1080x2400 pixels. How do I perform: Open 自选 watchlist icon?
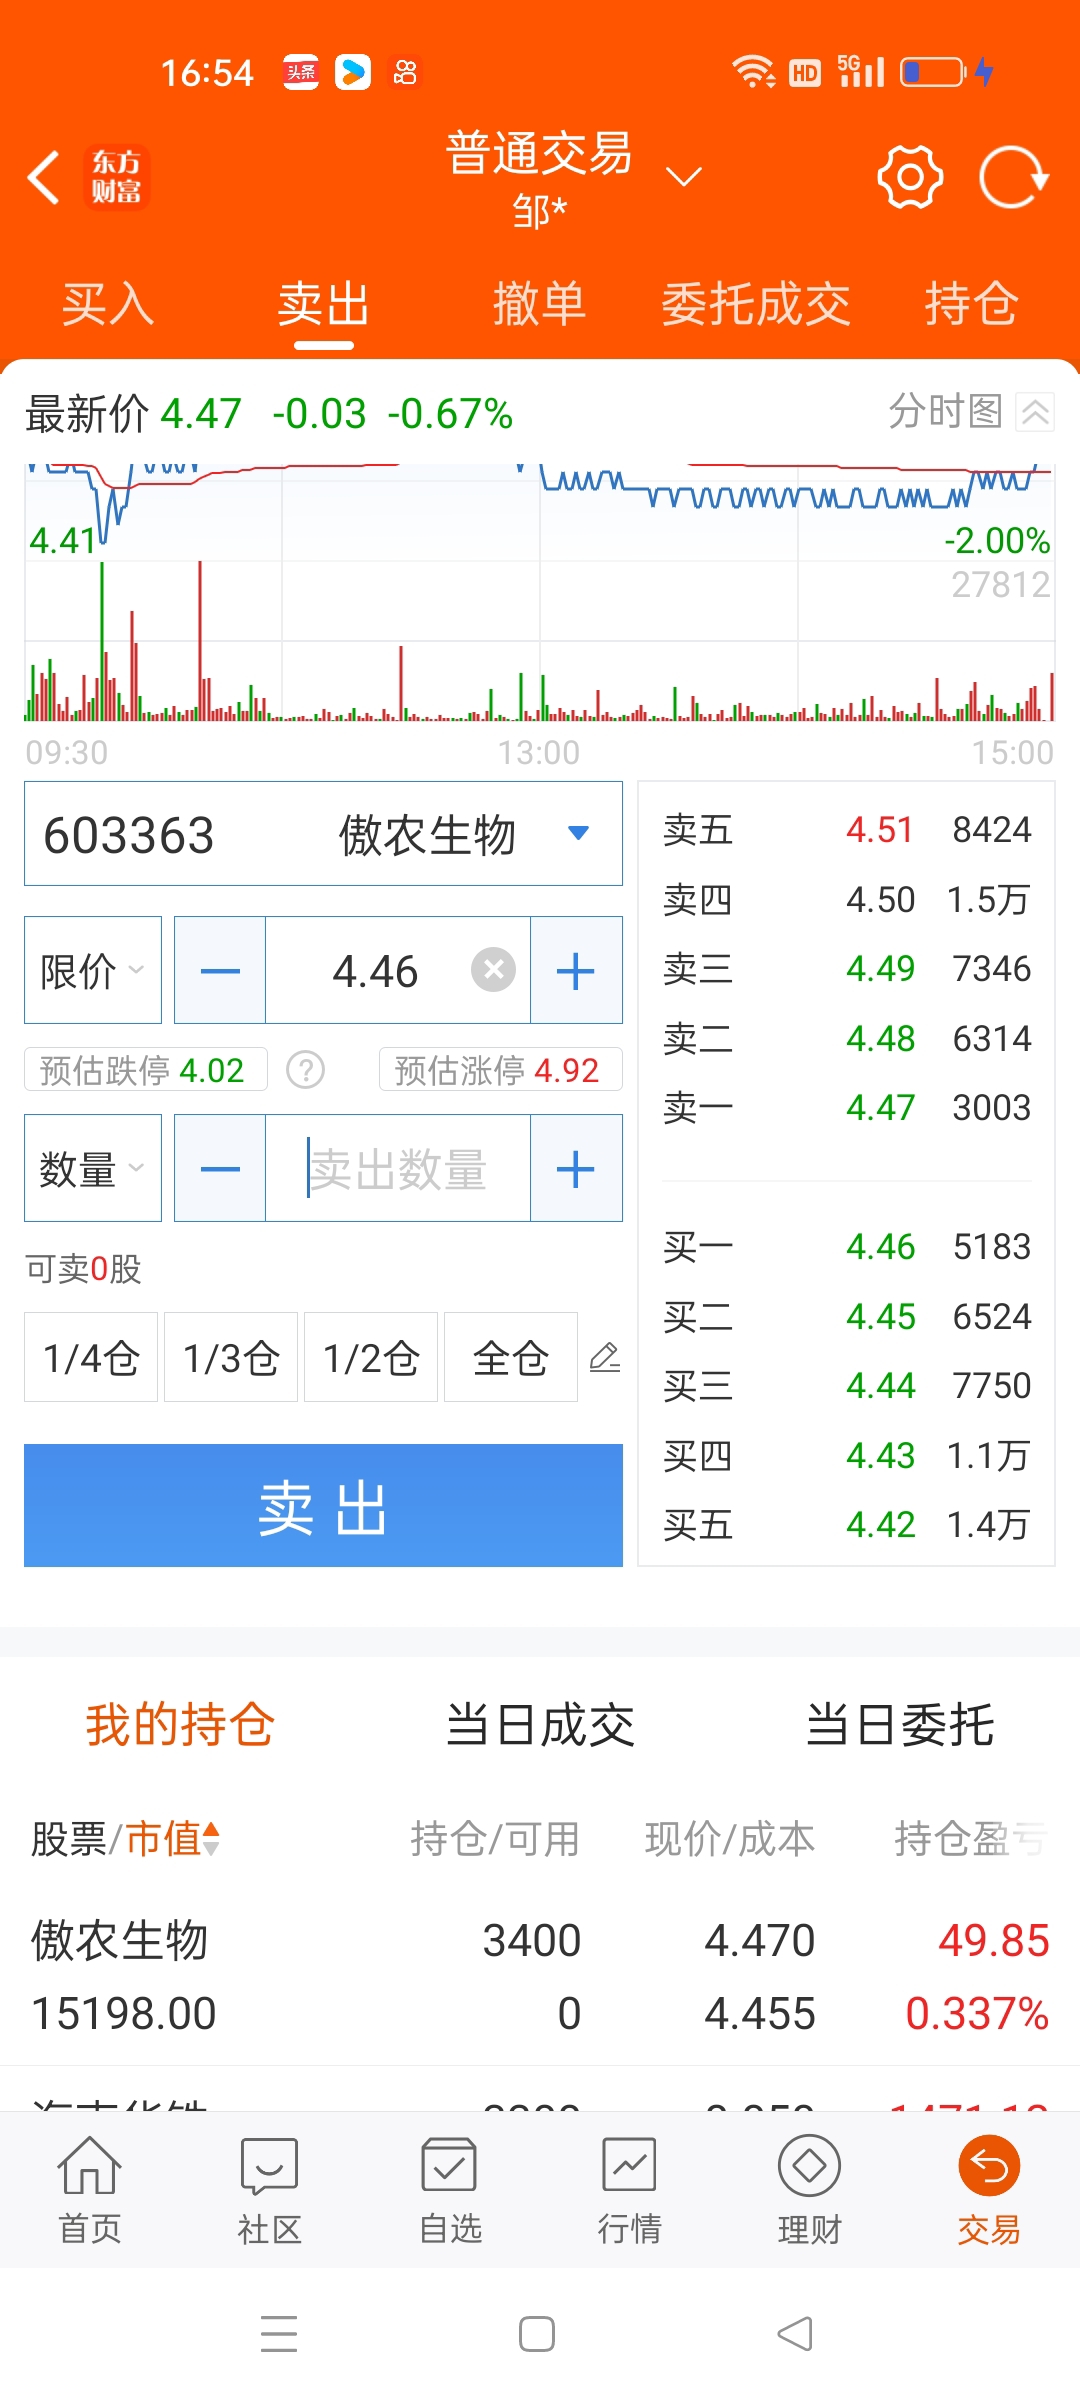point(450,2190)
